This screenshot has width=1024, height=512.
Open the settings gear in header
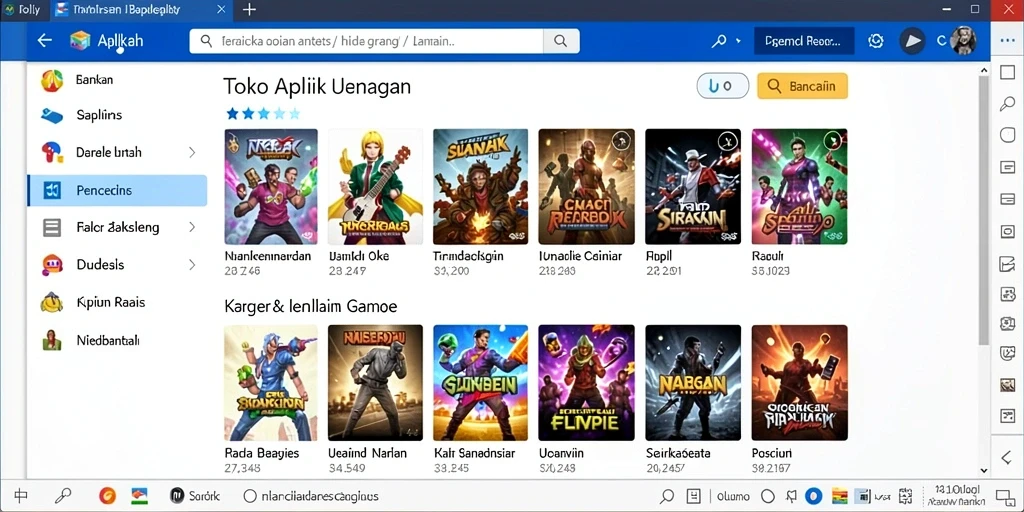click(876, 41)
